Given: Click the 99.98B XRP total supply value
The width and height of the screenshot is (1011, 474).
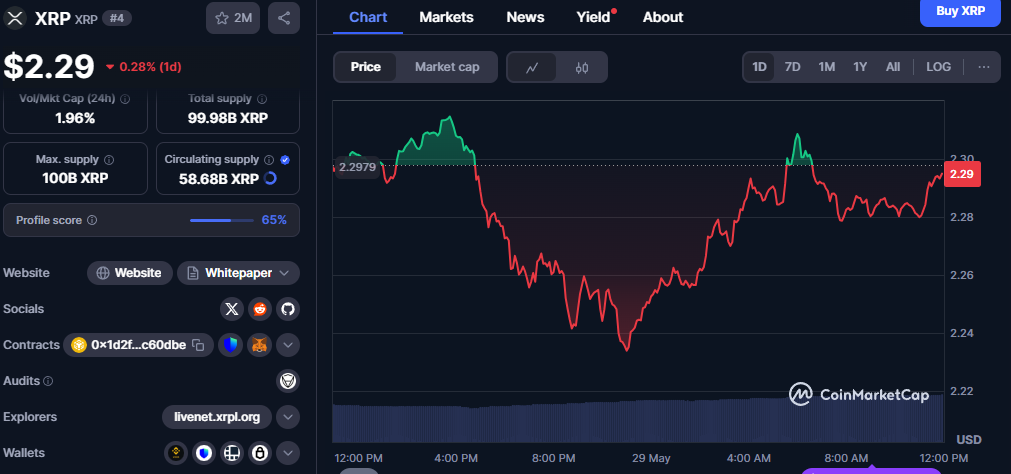Looking at the screenshot, I should pyautogui.click(x=228, y=118).
